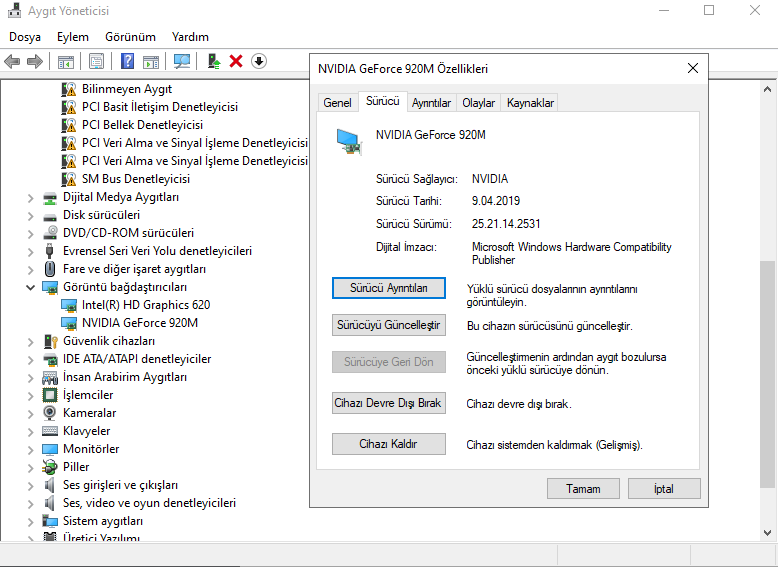This screenshot has height=567, width=778.
Task: Expand Evrensel Seri Veri Yolu denetleyicileri
Action: click(x=31, y=252)
